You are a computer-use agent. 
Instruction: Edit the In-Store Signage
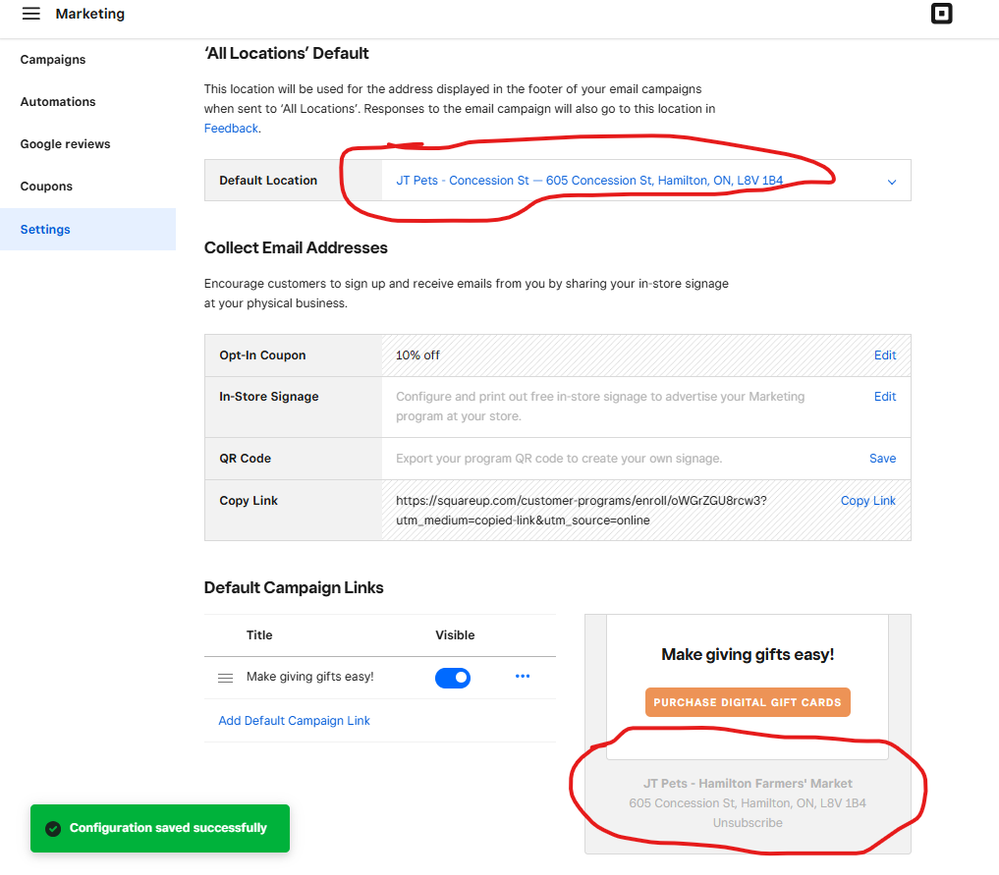pos(885,397)
